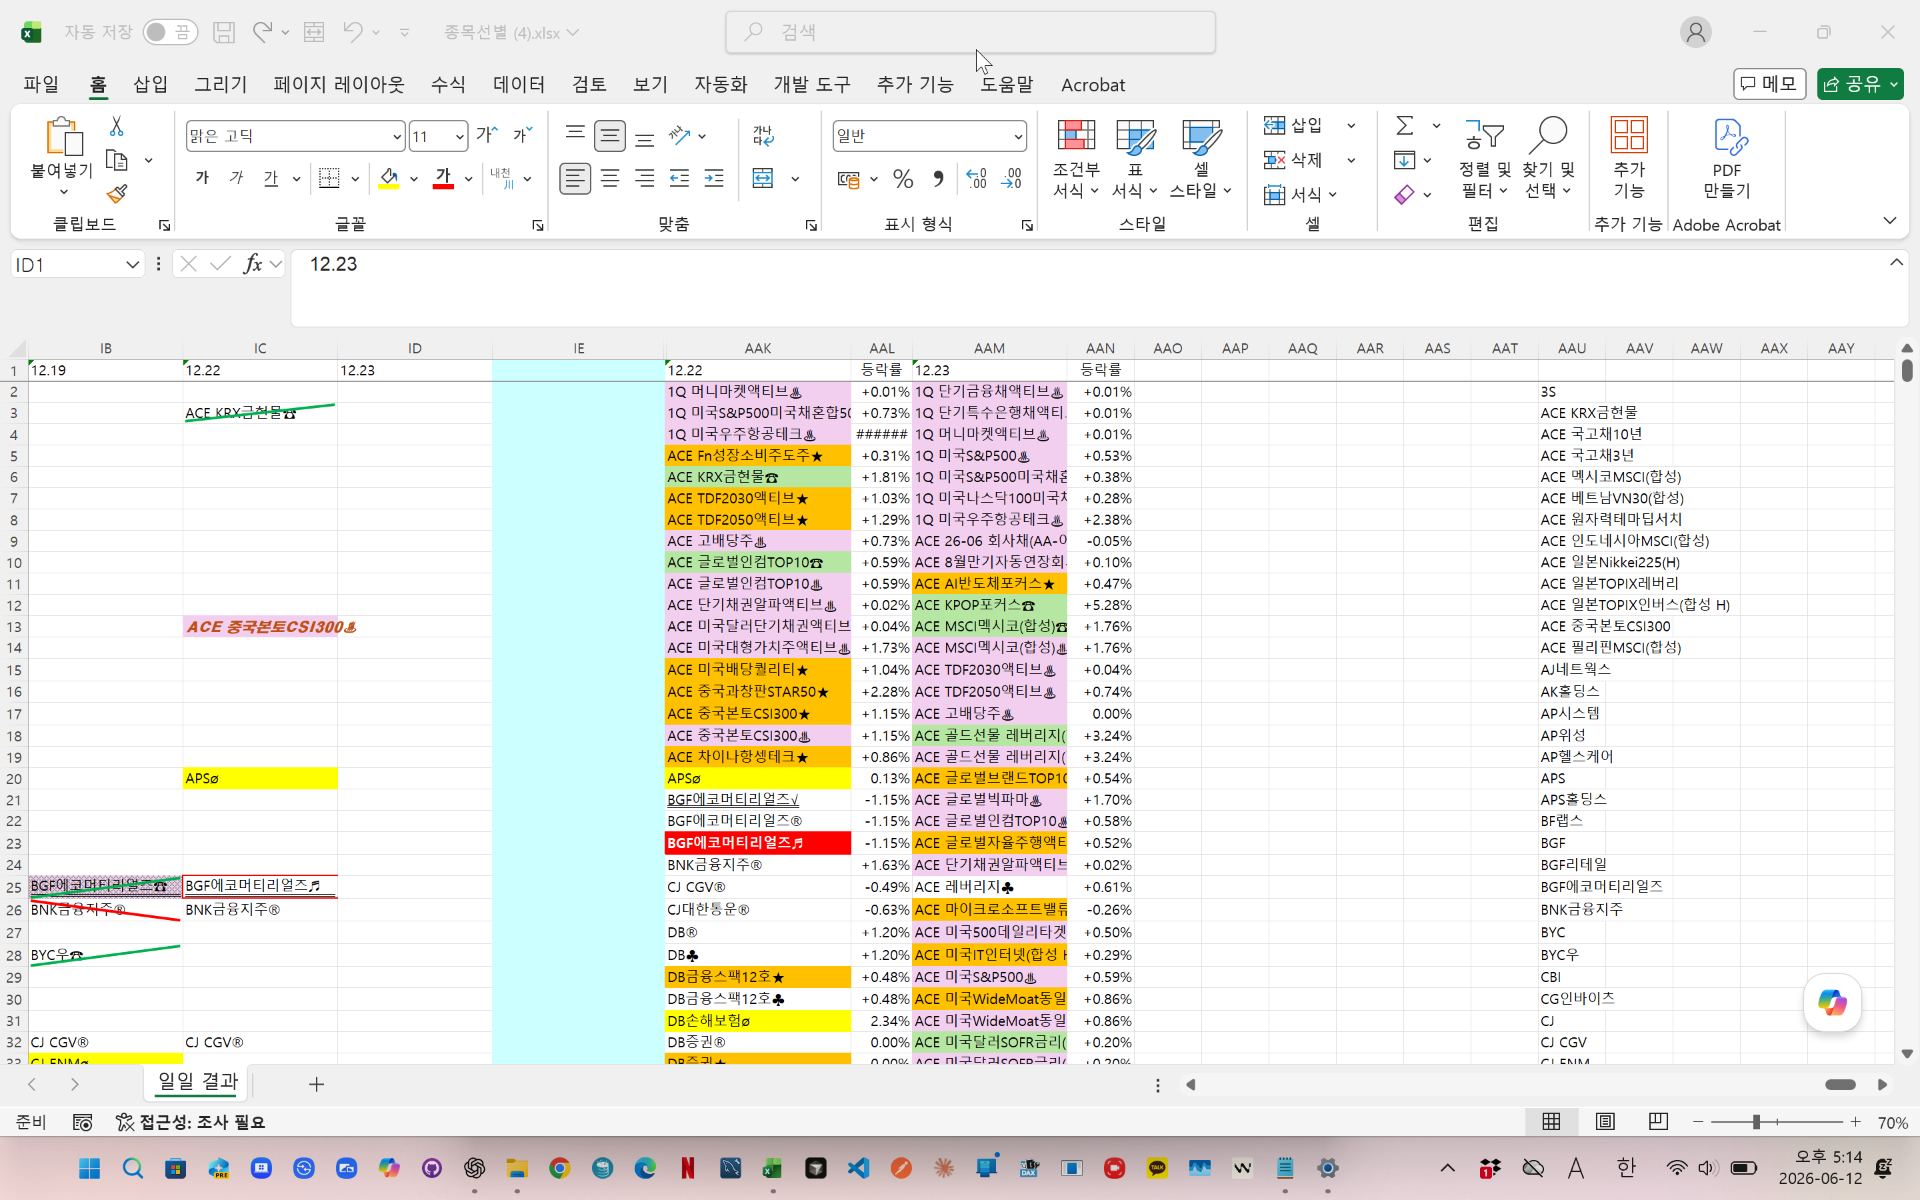Add a new sheet with the plus button
The image size is (1920, 1200).
(316, 1084)
